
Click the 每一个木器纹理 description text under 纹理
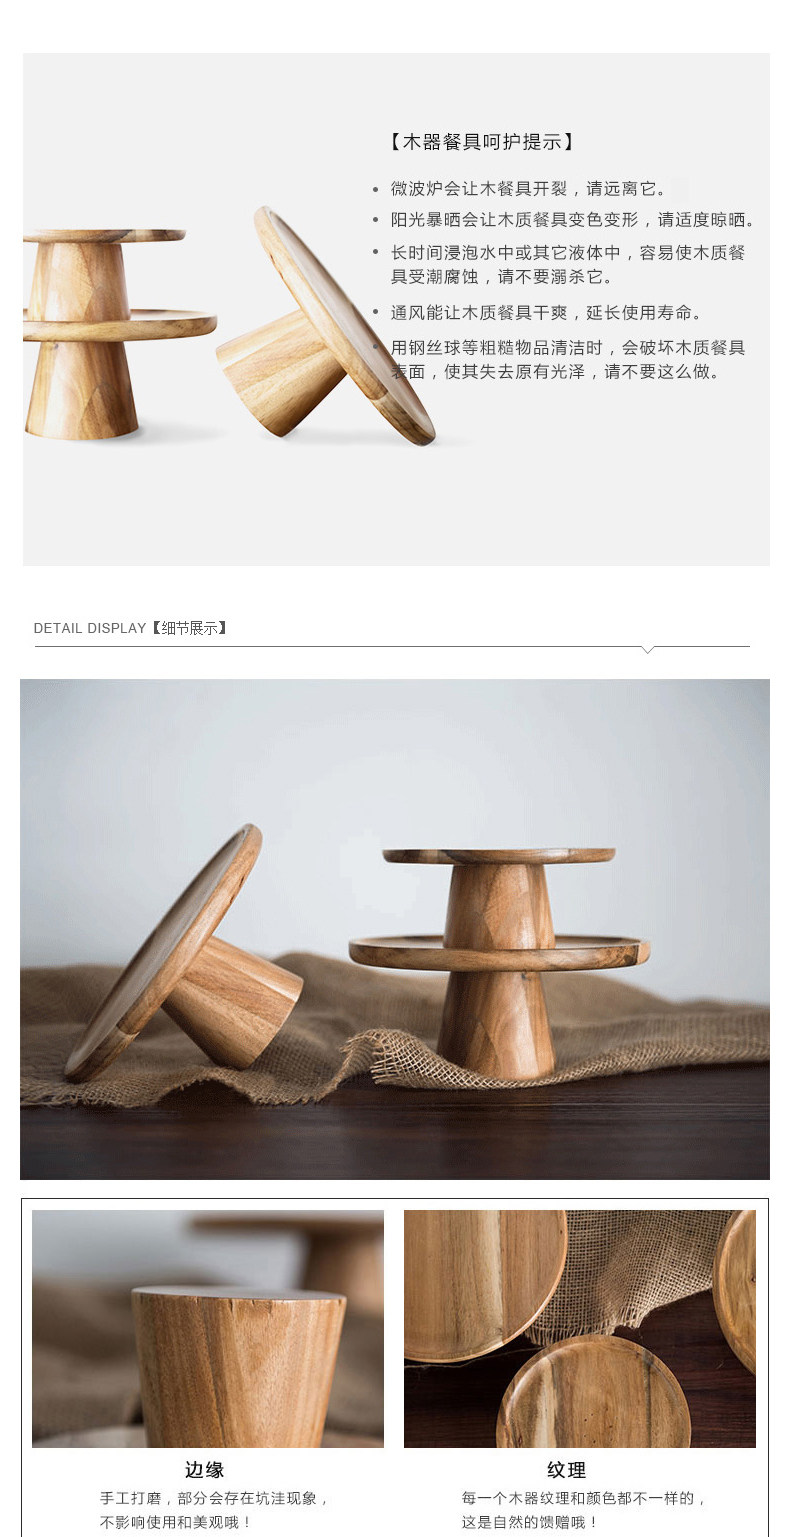(x=585, y=1510)
